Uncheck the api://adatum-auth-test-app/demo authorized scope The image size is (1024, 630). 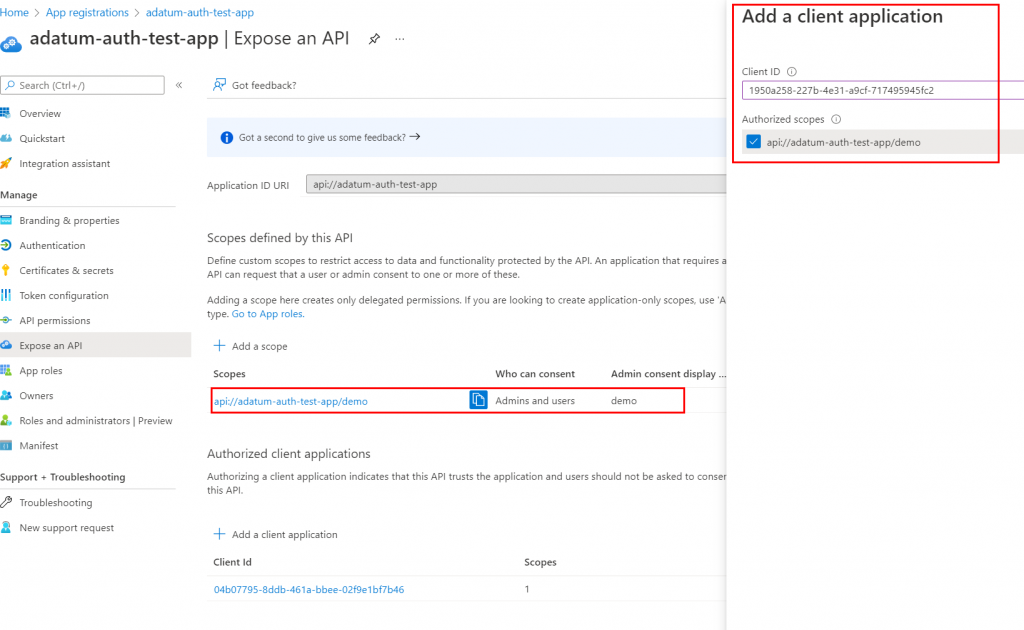[x=754, y=142]
